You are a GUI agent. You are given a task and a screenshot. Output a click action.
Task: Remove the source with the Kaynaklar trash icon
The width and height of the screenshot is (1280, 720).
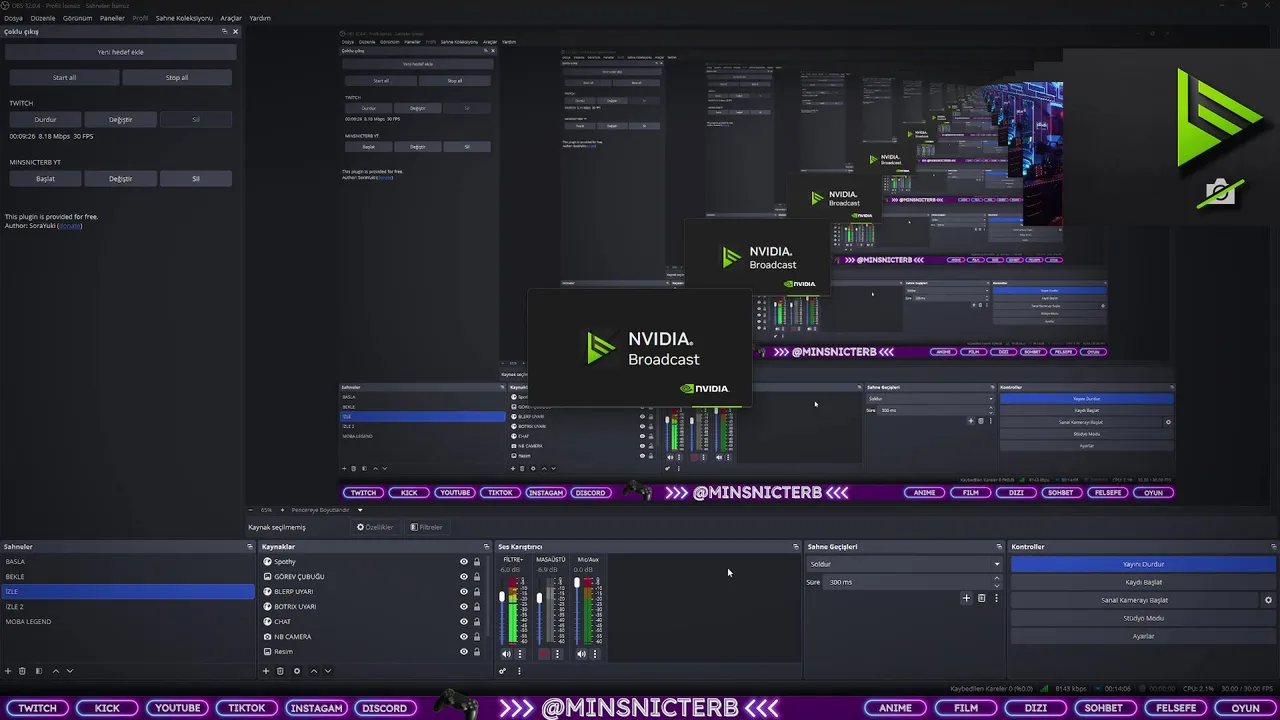(x=280, y=671)
